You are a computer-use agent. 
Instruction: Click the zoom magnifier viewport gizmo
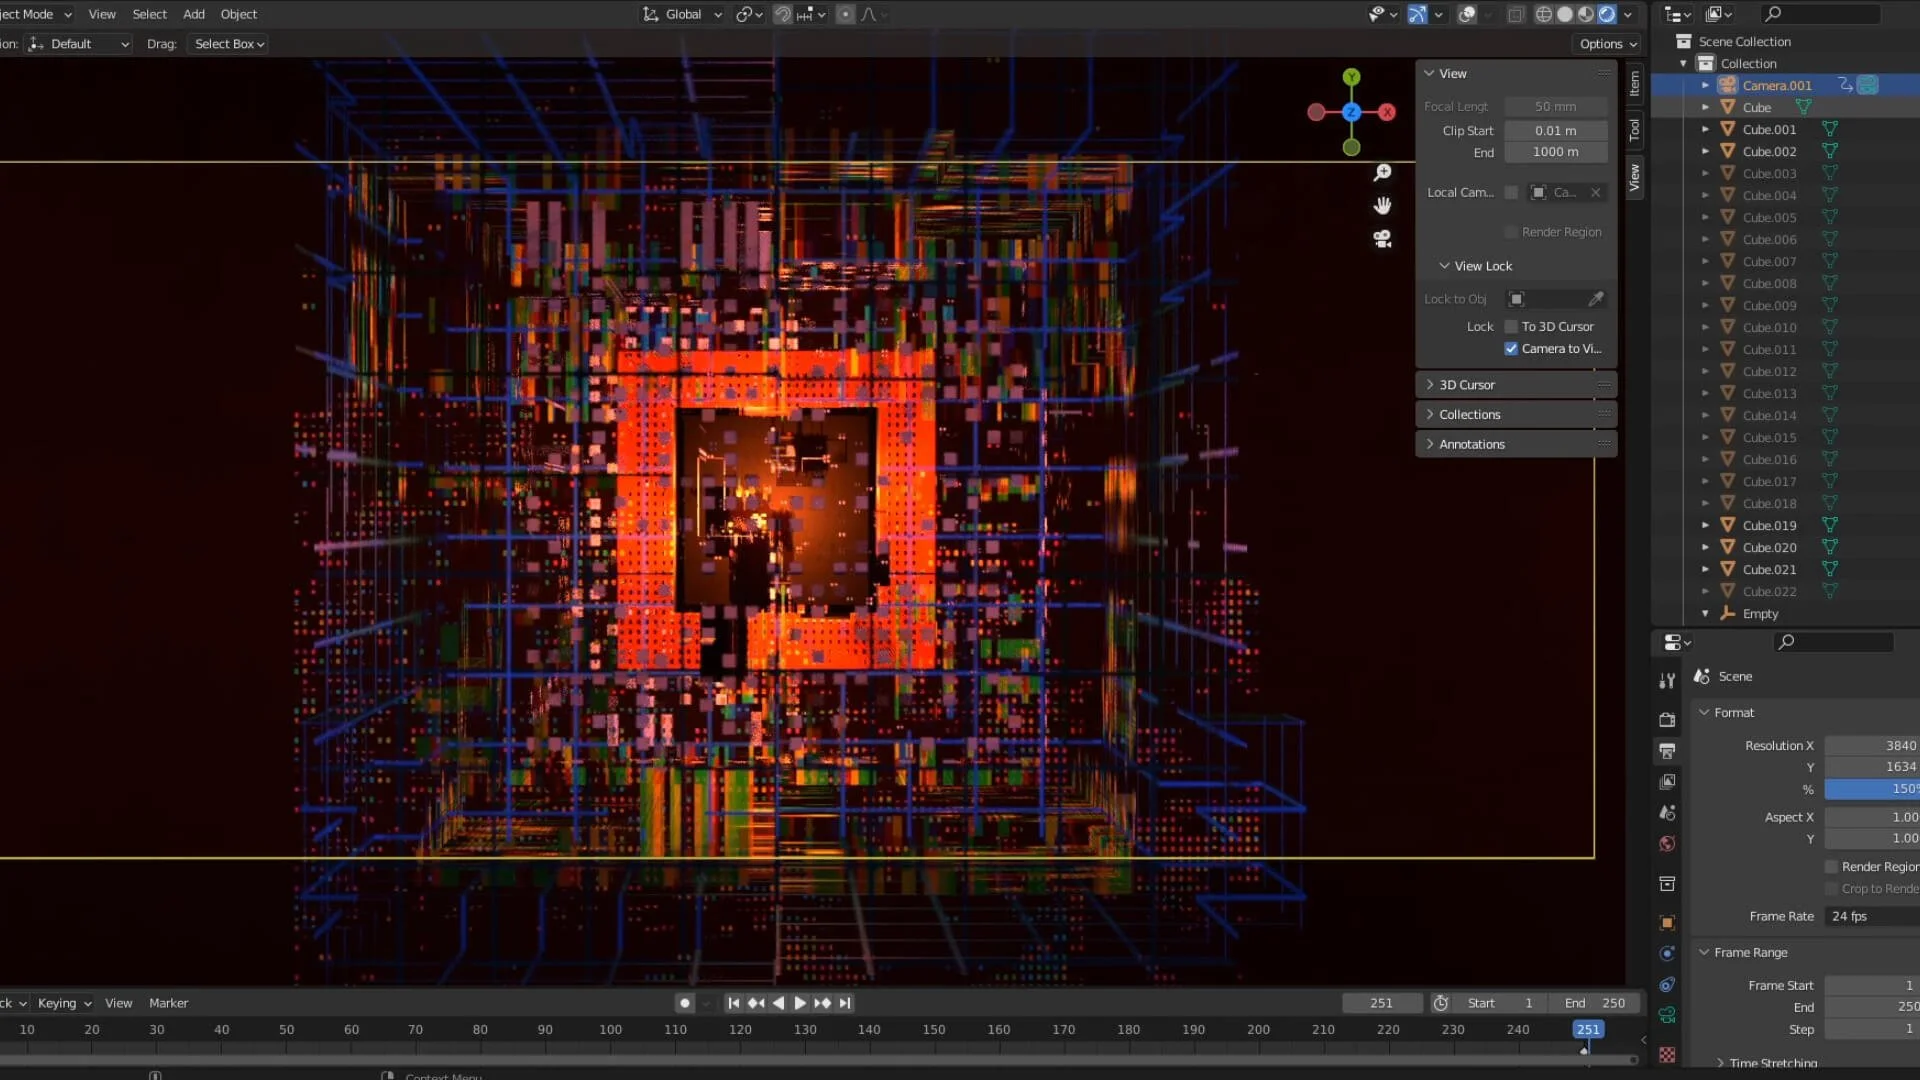click(x=1382, y=173)
